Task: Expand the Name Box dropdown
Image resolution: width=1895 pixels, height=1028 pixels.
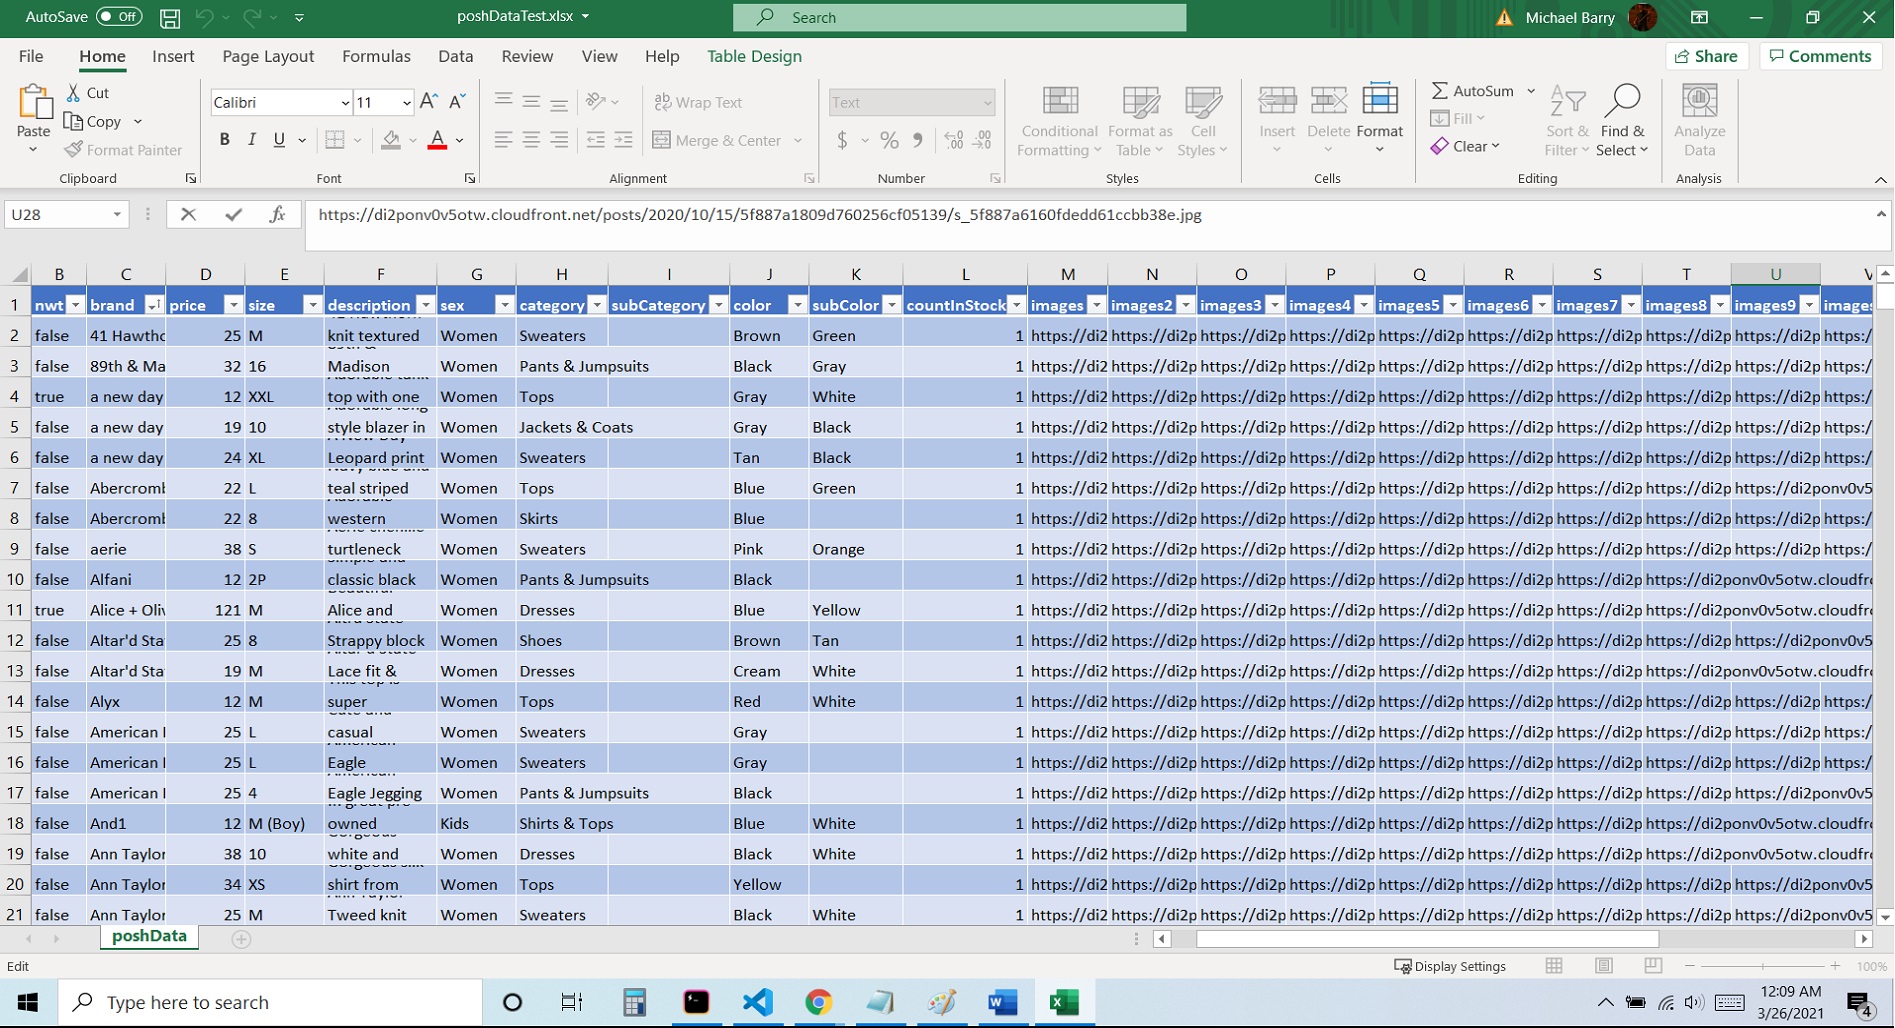Action: (x=117, y=215)
